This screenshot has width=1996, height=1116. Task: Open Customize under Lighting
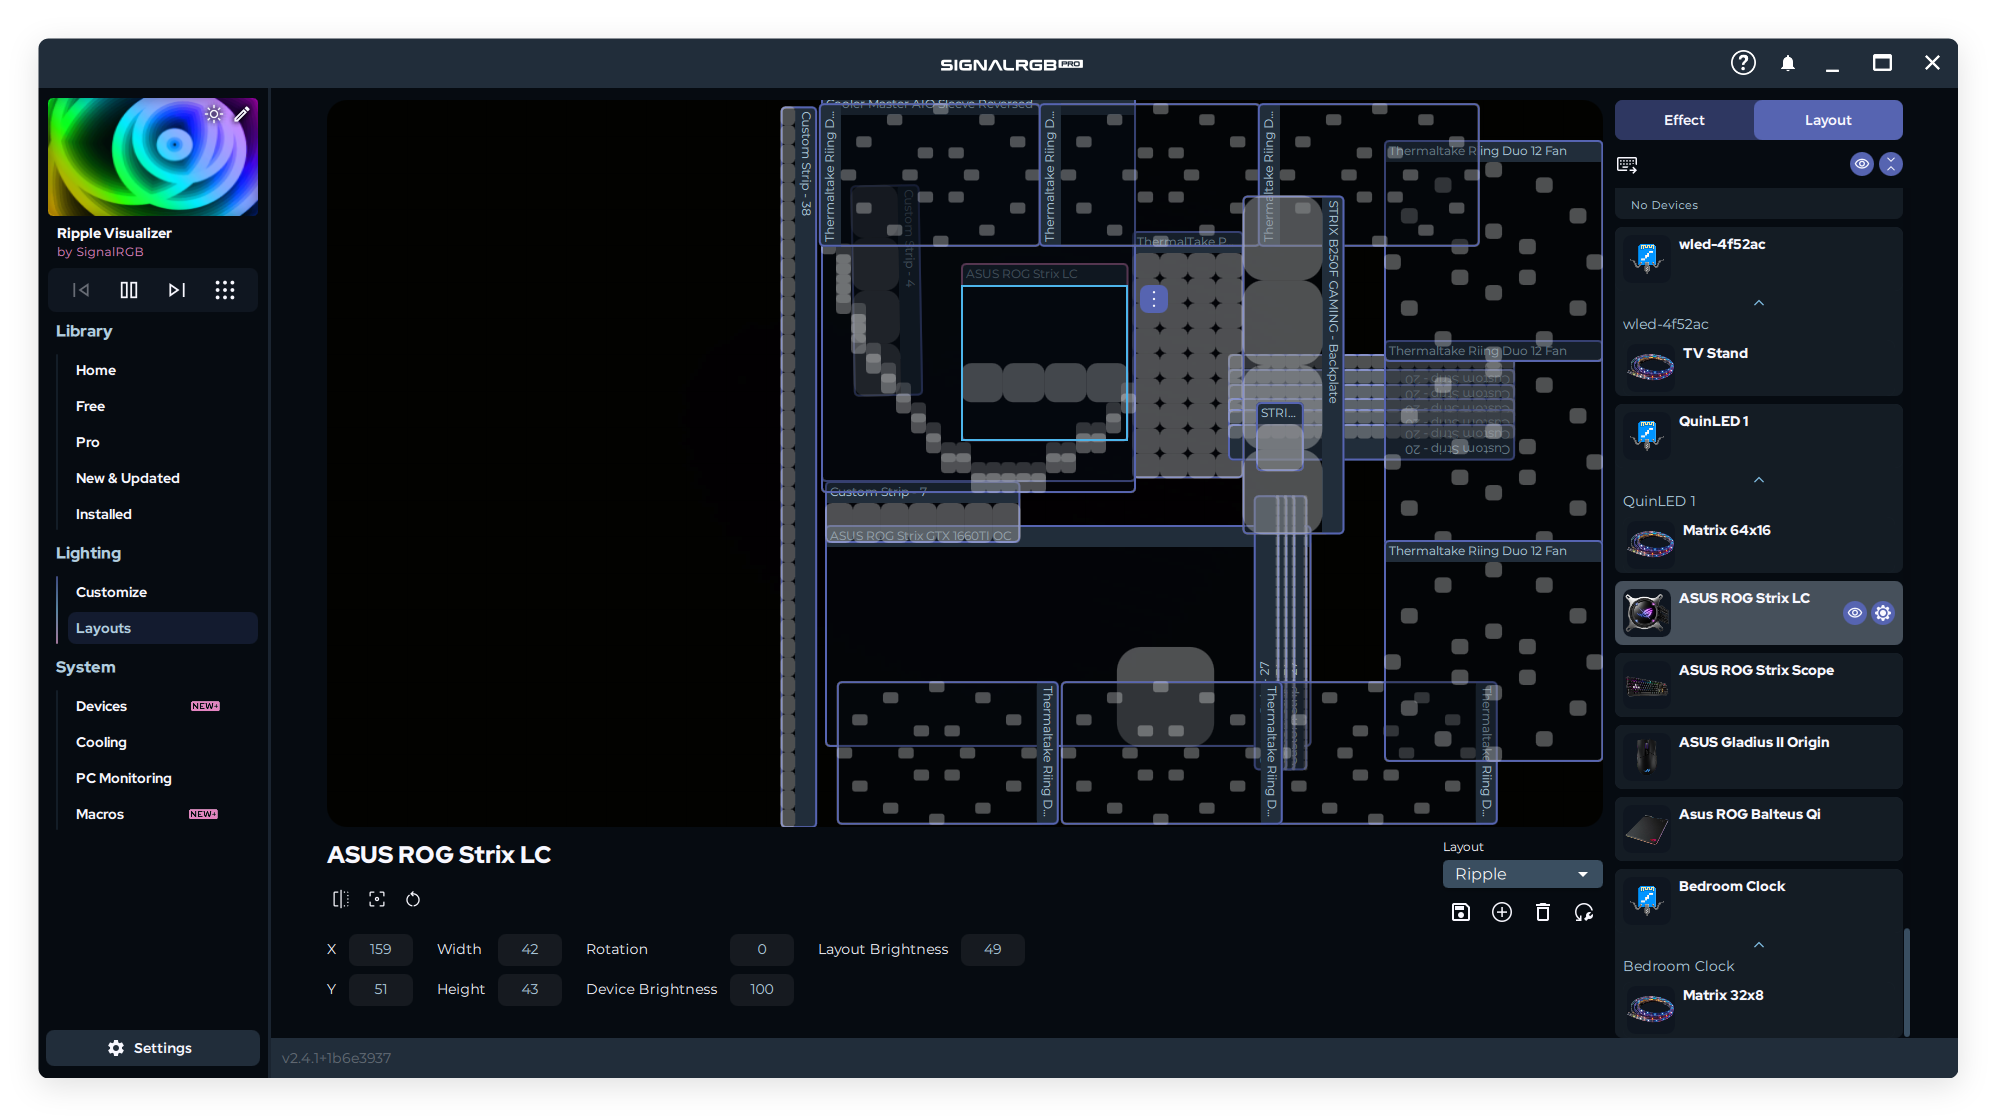[x=111, y=592]
